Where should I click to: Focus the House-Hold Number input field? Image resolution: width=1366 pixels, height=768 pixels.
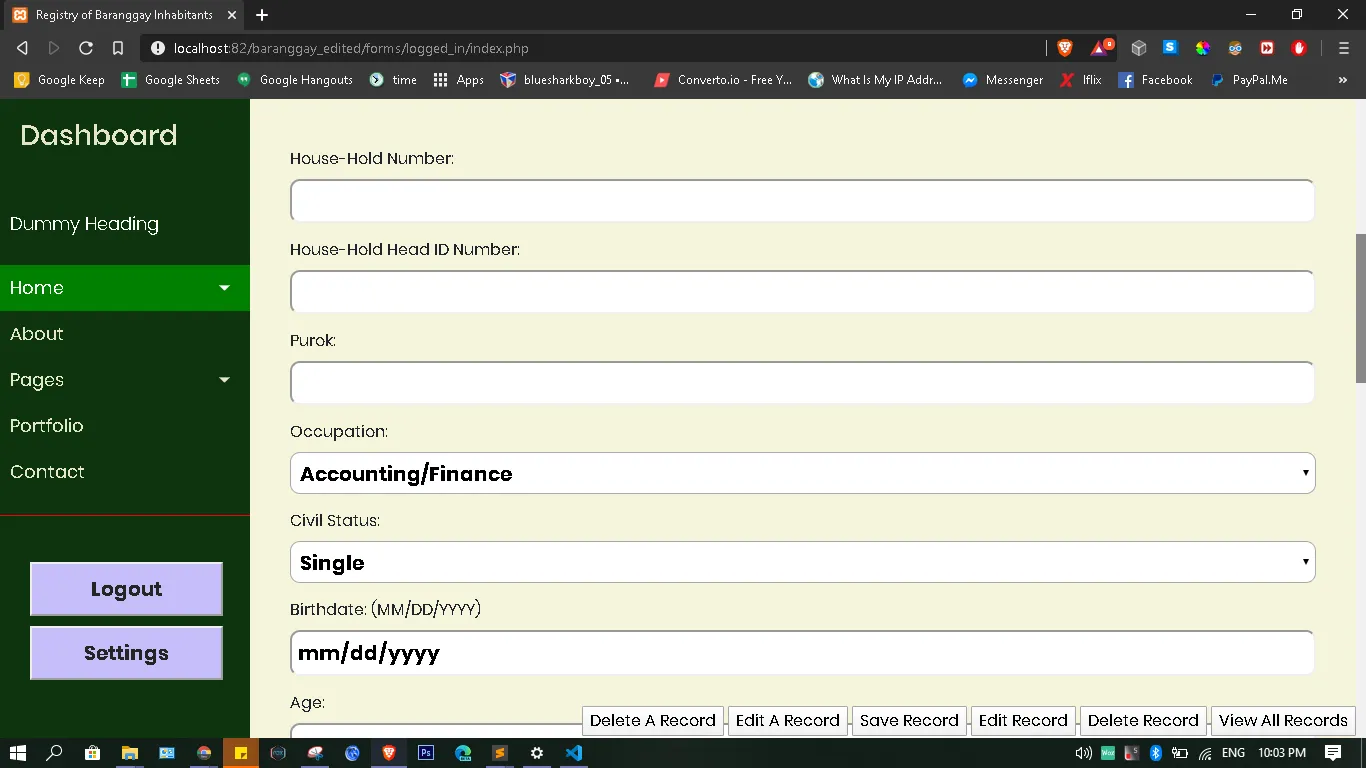802,201
